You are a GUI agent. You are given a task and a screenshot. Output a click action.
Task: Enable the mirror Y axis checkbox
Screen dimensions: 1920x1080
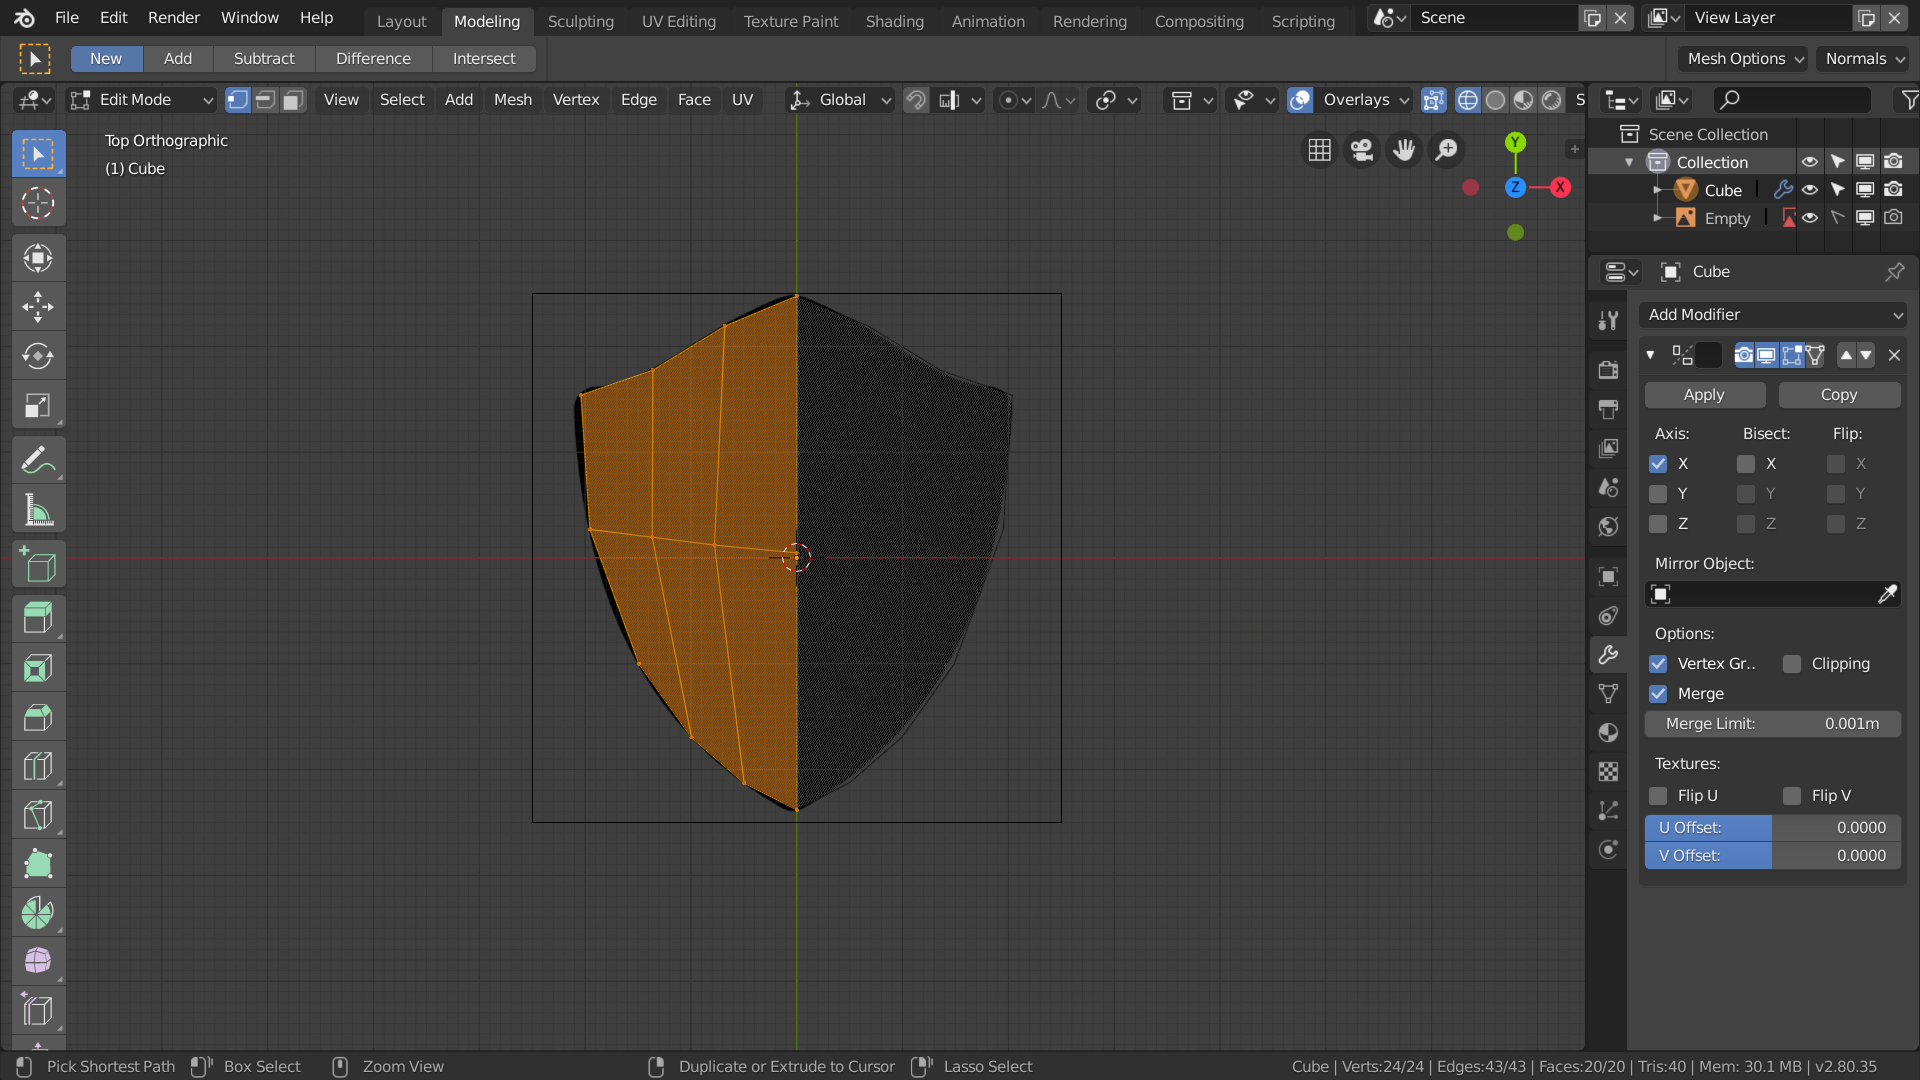1658,494
